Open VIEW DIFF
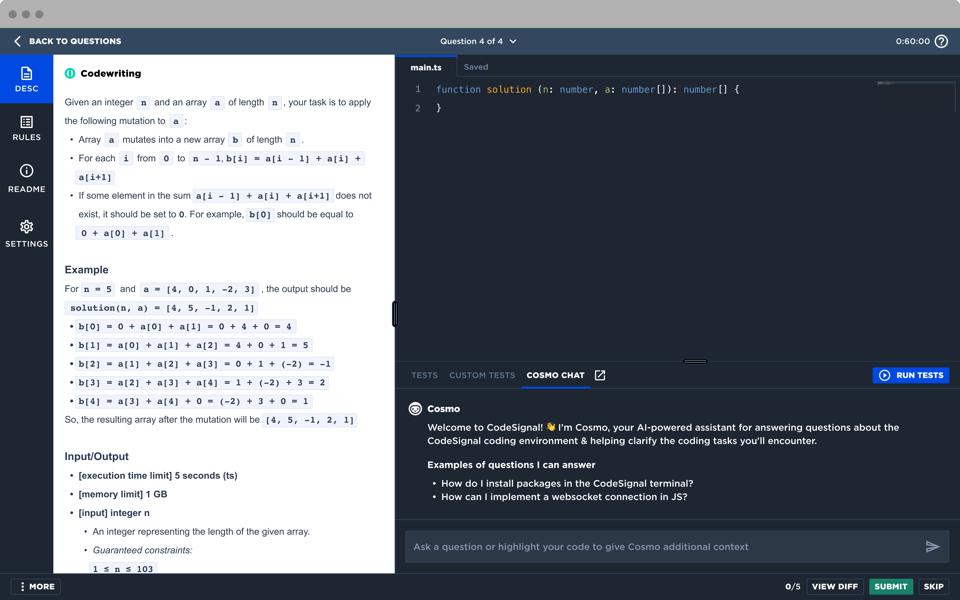 (x=834, y=587)
